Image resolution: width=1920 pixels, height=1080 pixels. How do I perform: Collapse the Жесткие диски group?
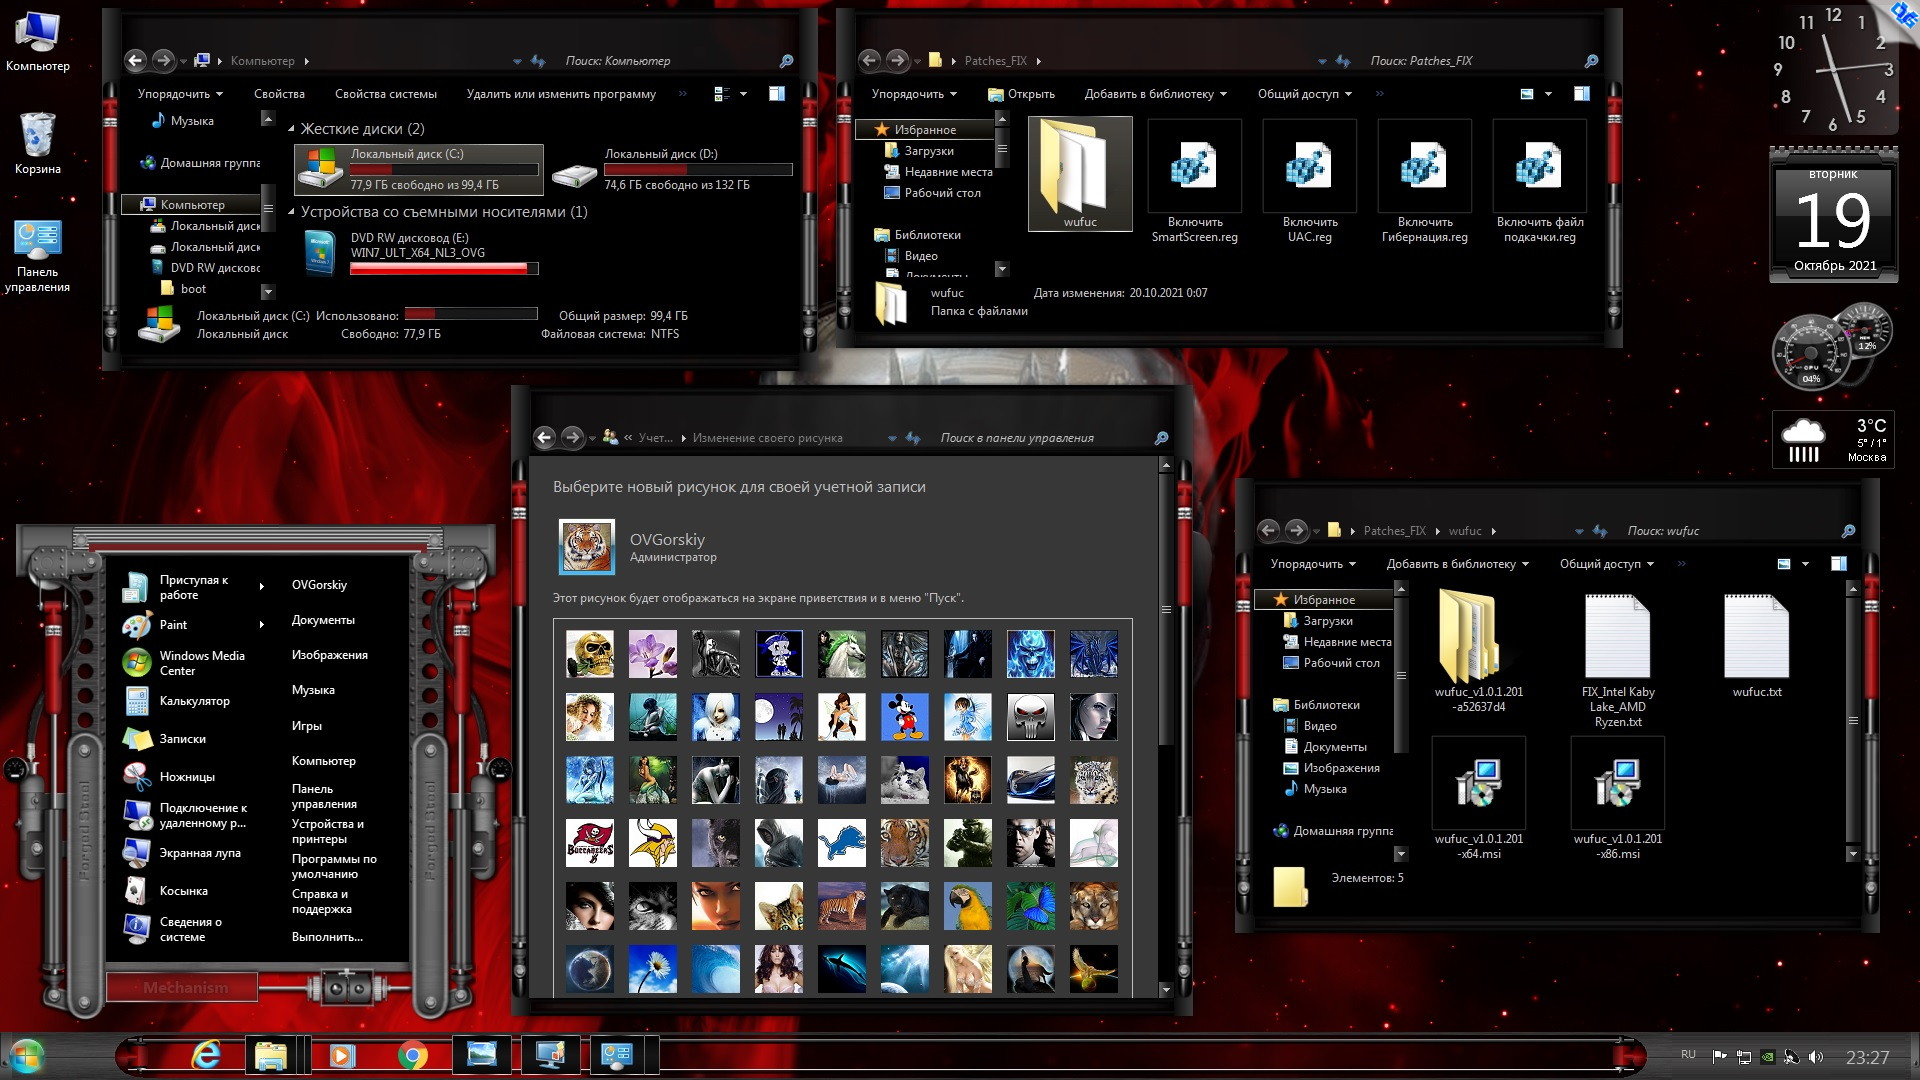click(292, 129)
